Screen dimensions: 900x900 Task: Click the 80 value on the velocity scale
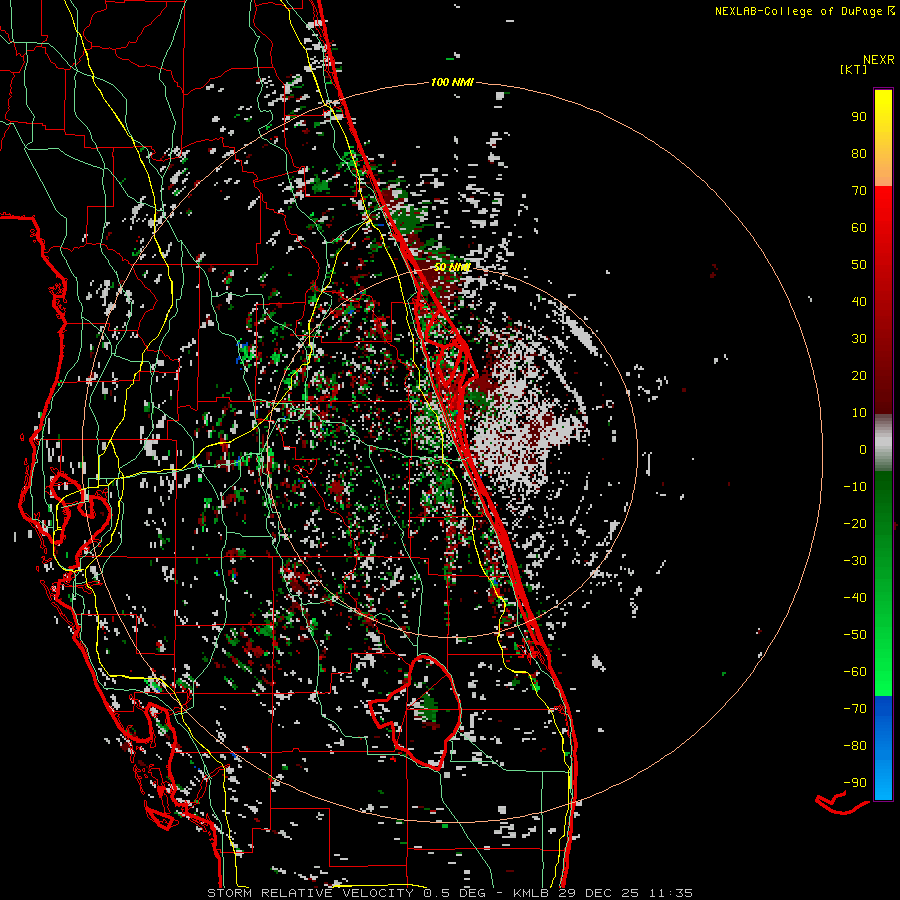click(x=859, y=154)
